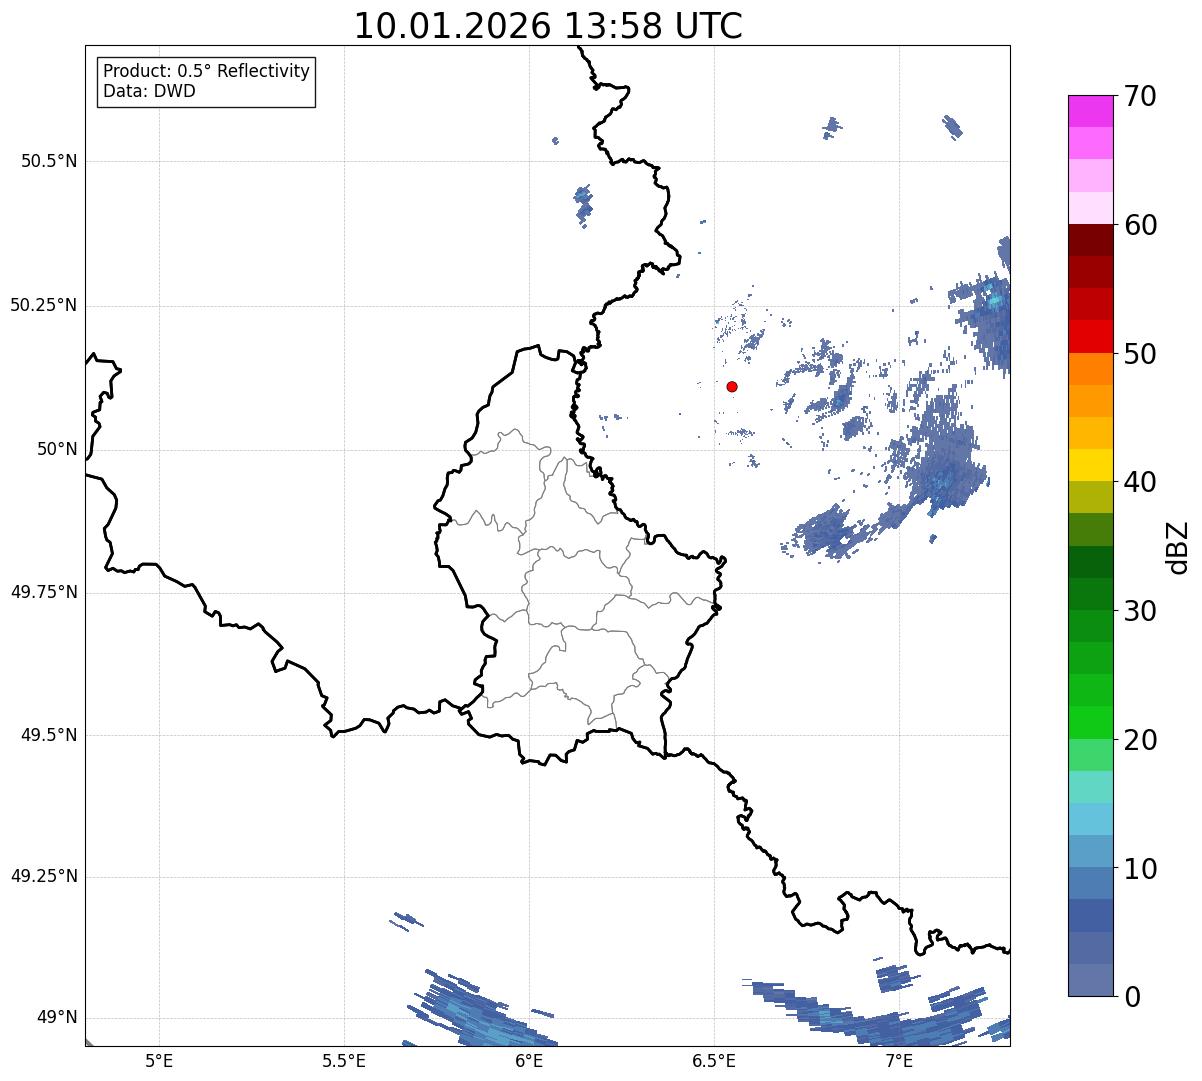Click the red station marker dot
This screenshot has height=1081, width=1202.
tap(732, 386)
